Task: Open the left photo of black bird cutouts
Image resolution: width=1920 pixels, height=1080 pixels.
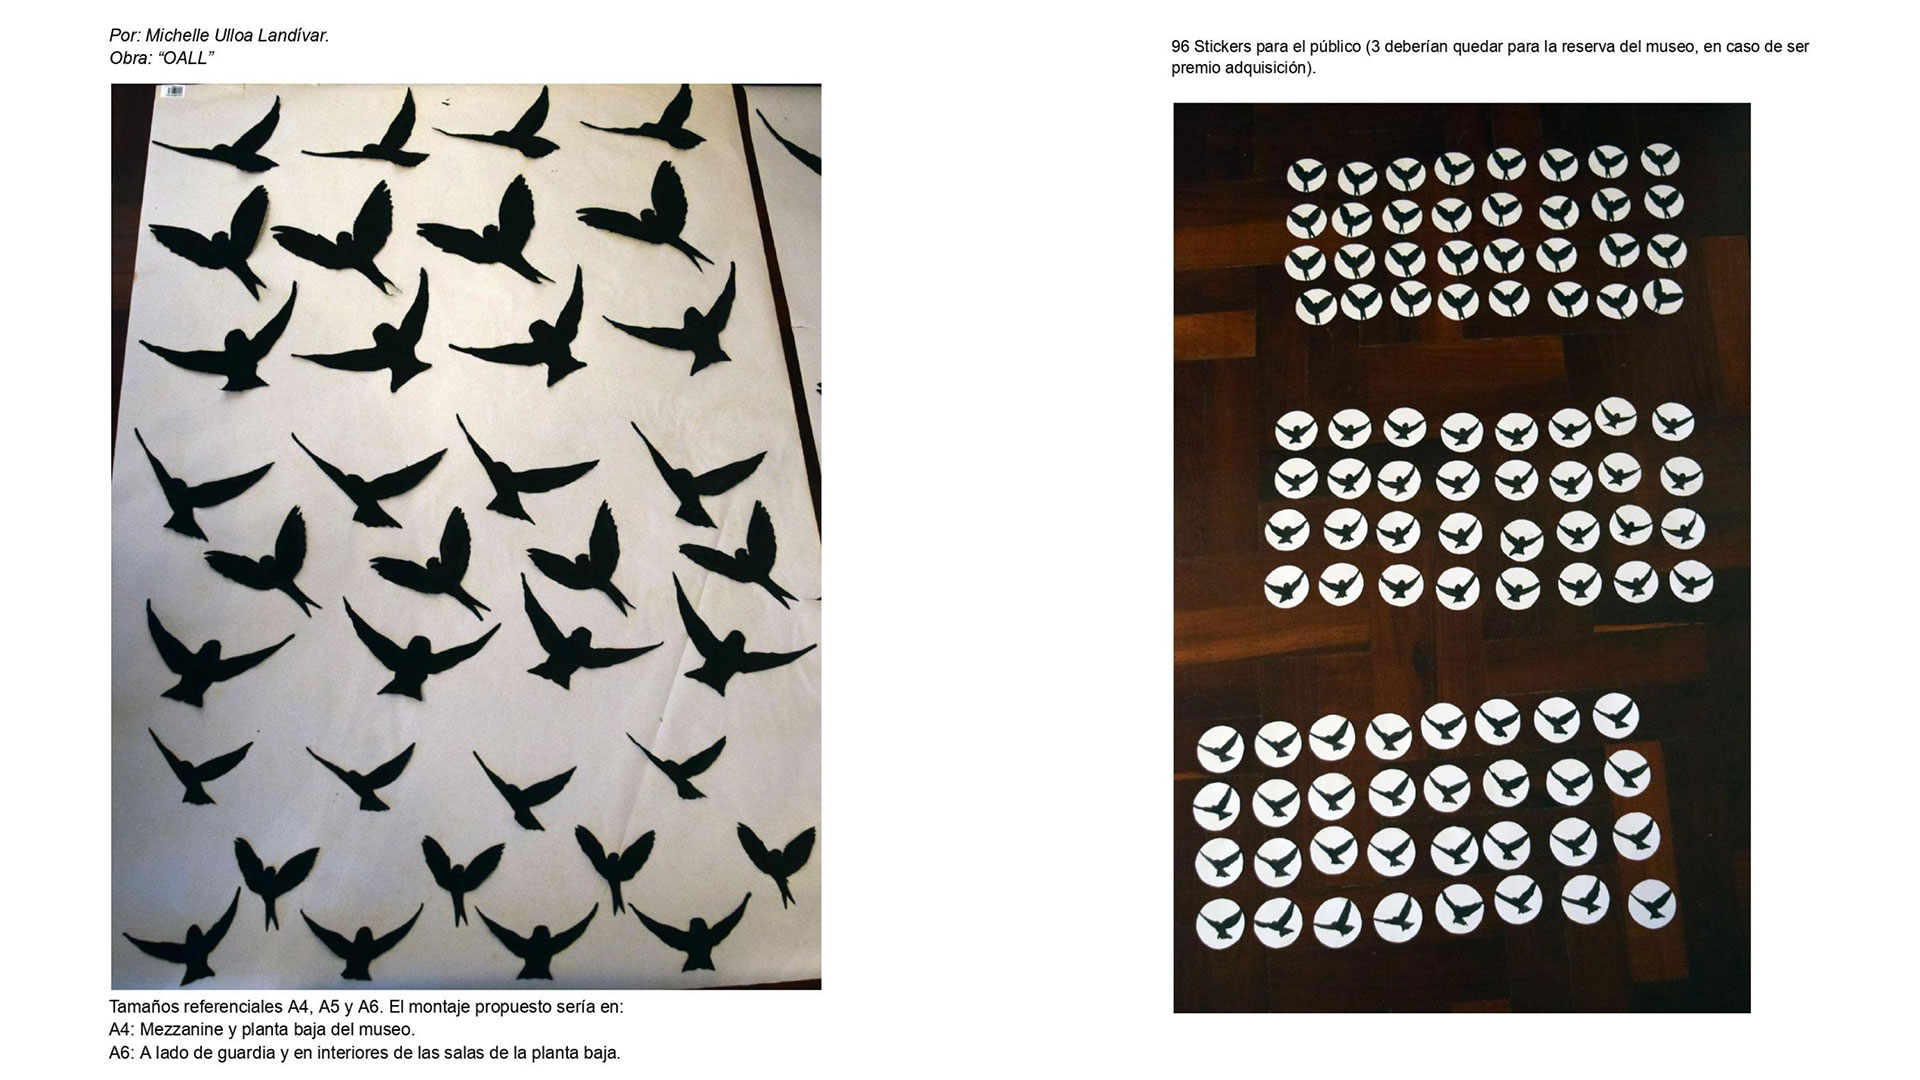Action: click(466, 537)
